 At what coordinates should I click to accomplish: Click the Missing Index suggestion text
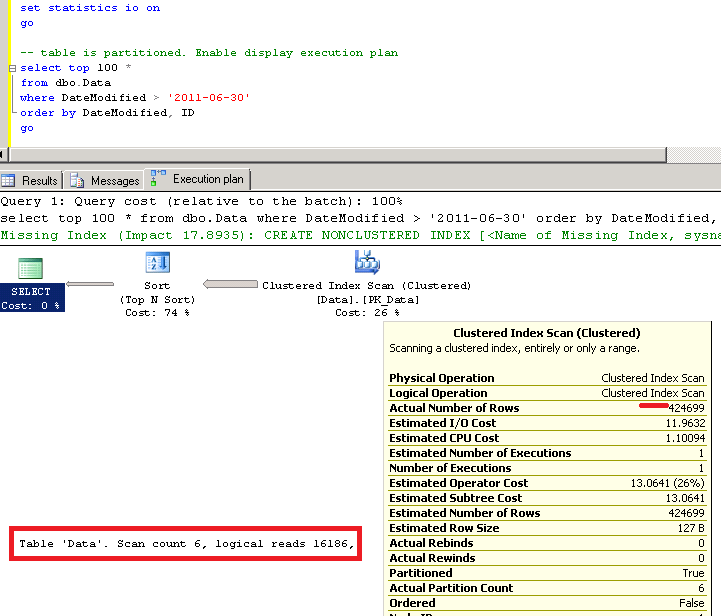[x=360, y=235]
